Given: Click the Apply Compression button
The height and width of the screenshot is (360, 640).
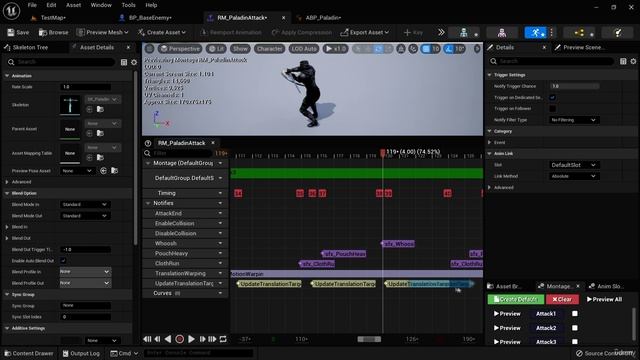Looking at the screenshot, I should pos(302,32).
